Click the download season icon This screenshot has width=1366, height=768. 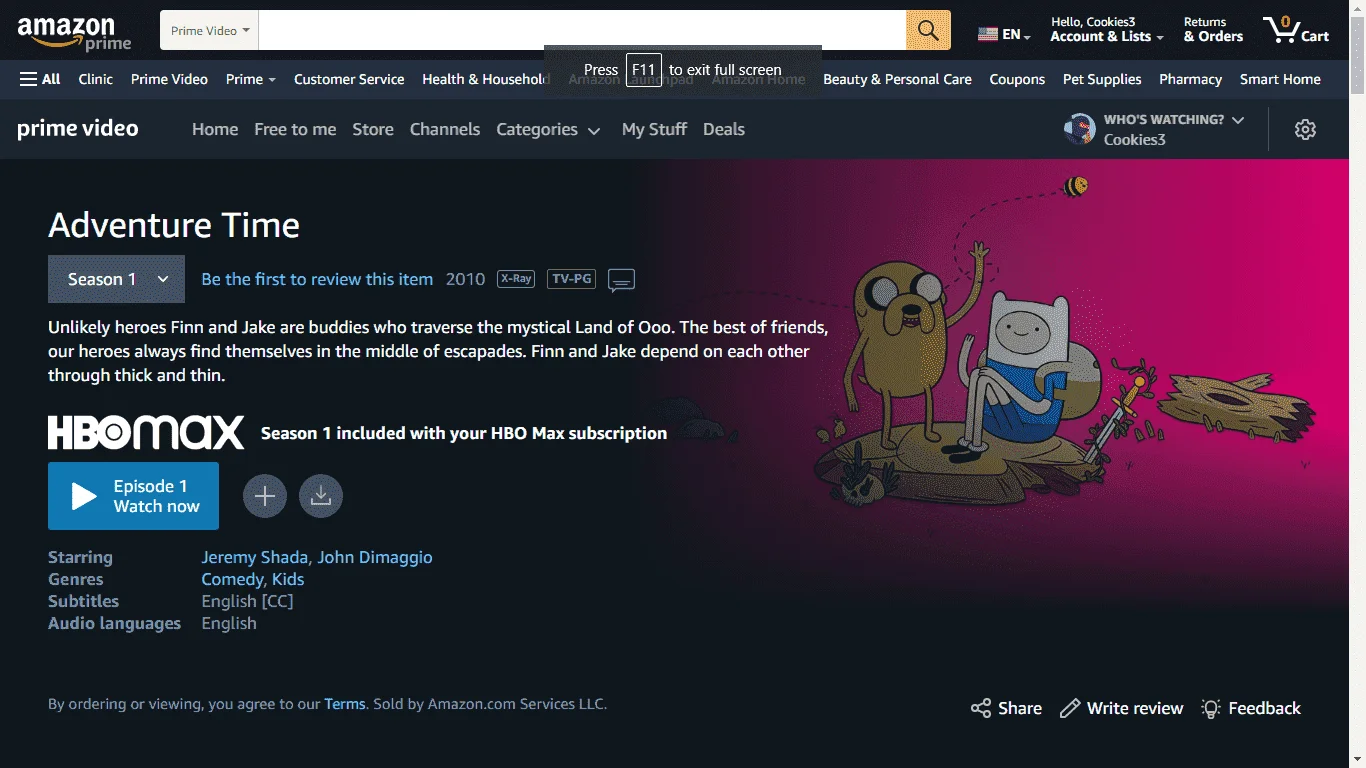tap(321, 496)
